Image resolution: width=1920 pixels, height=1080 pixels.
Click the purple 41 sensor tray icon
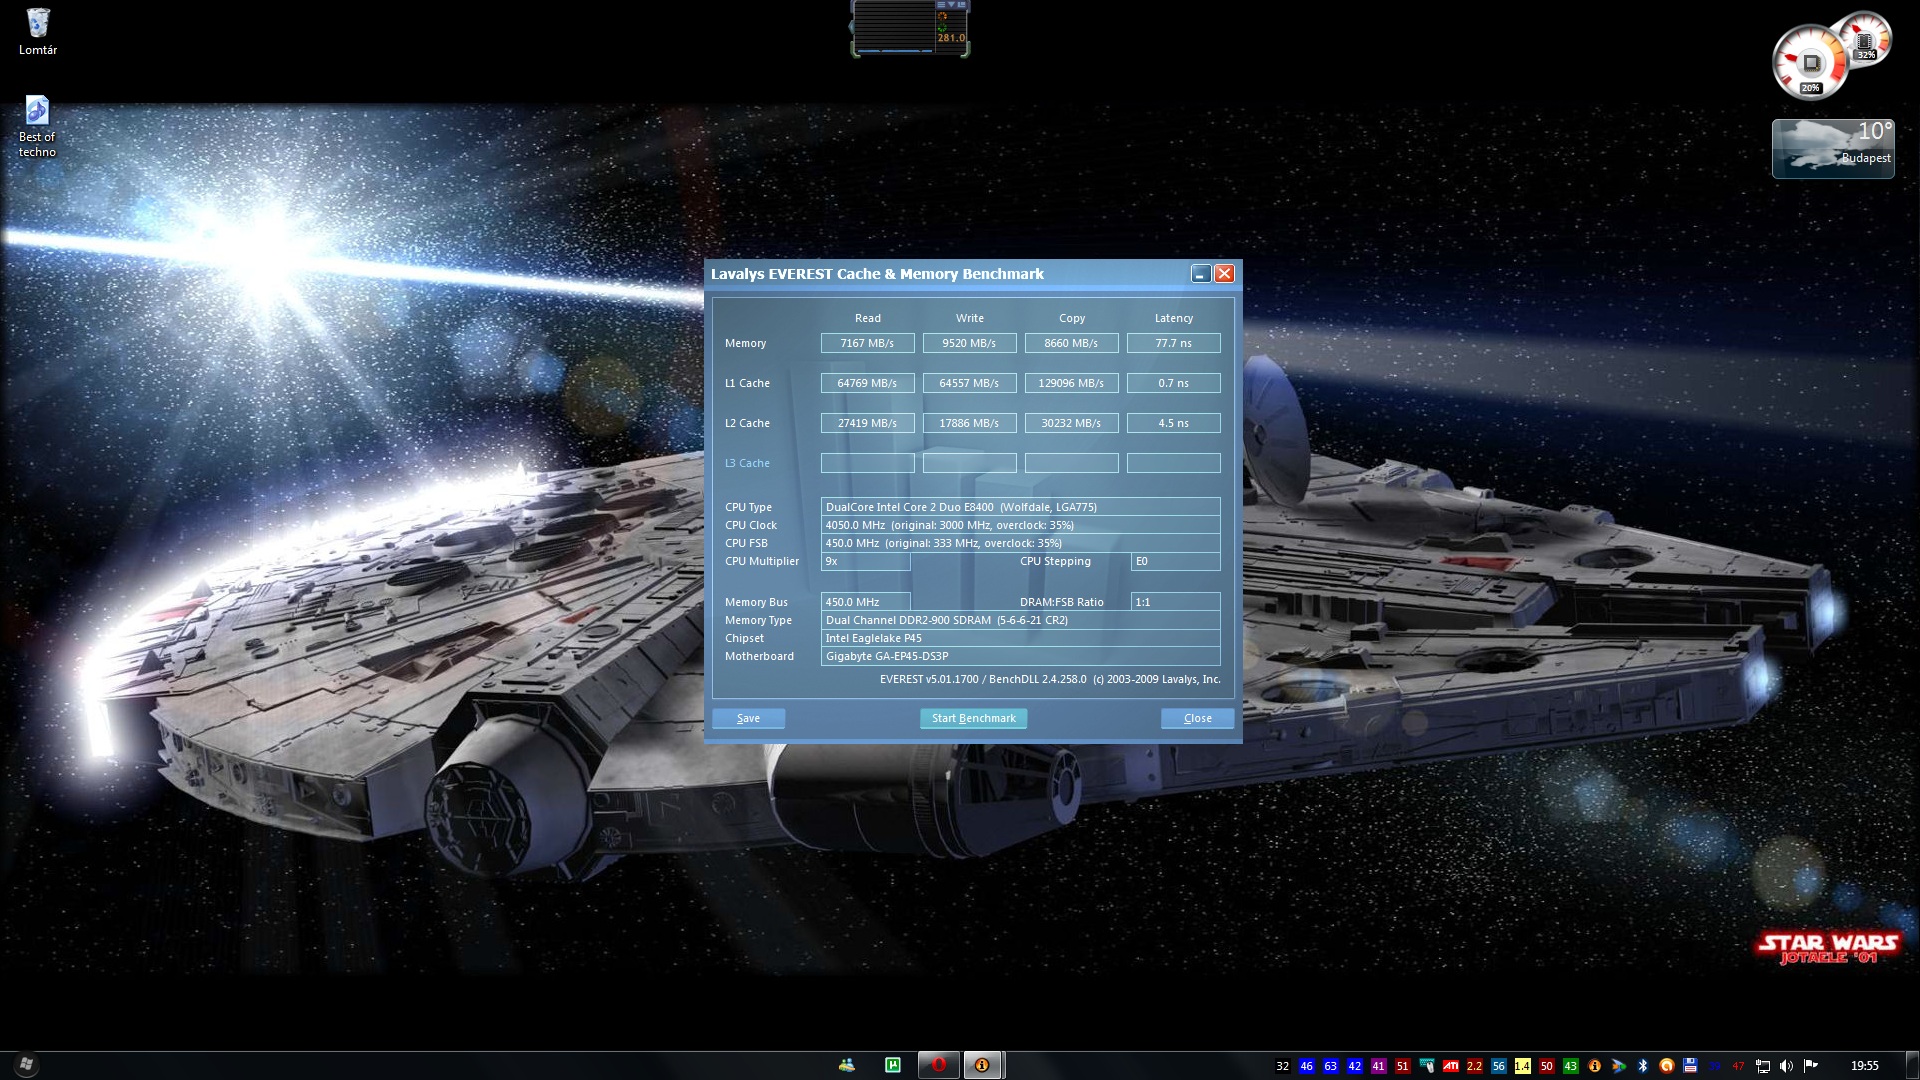tap(1379, 1066)
